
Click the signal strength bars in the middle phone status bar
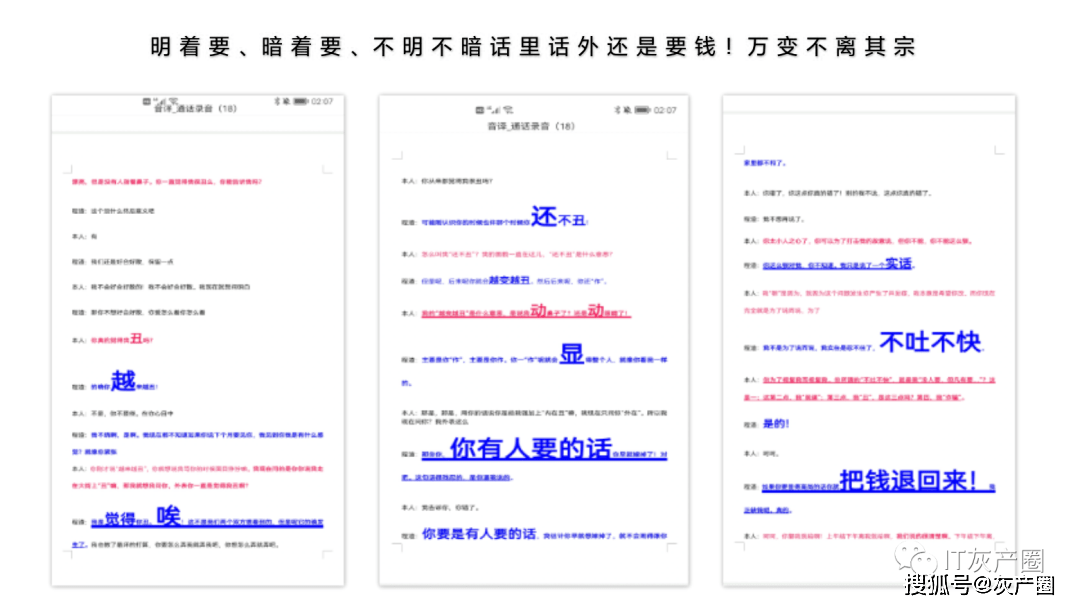pos(495,109)
